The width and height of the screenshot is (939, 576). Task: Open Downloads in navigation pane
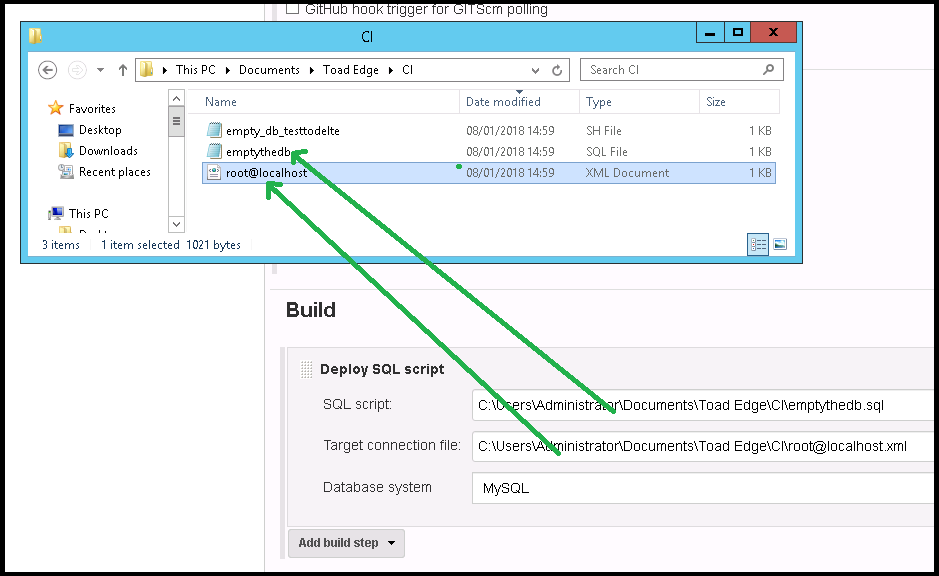(x=108, y=150)
